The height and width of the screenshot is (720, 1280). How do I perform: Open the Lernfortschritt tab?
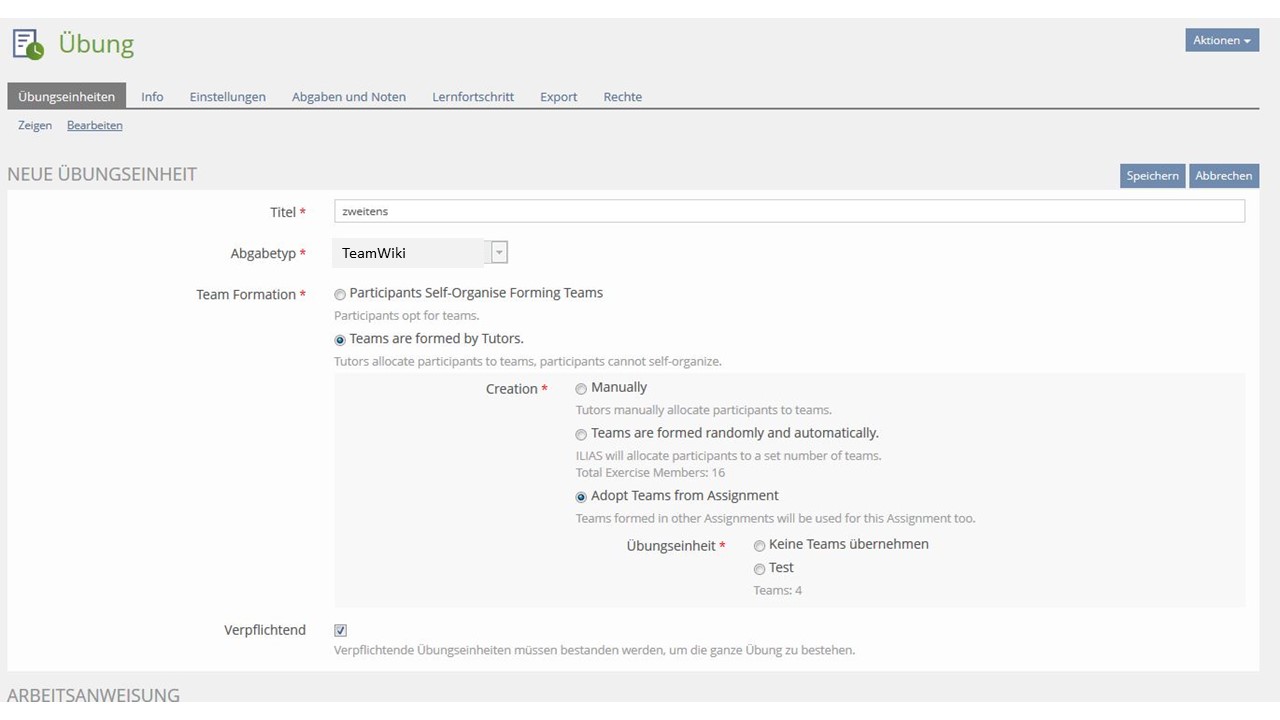pyautogui.click(x=473, y=97)
